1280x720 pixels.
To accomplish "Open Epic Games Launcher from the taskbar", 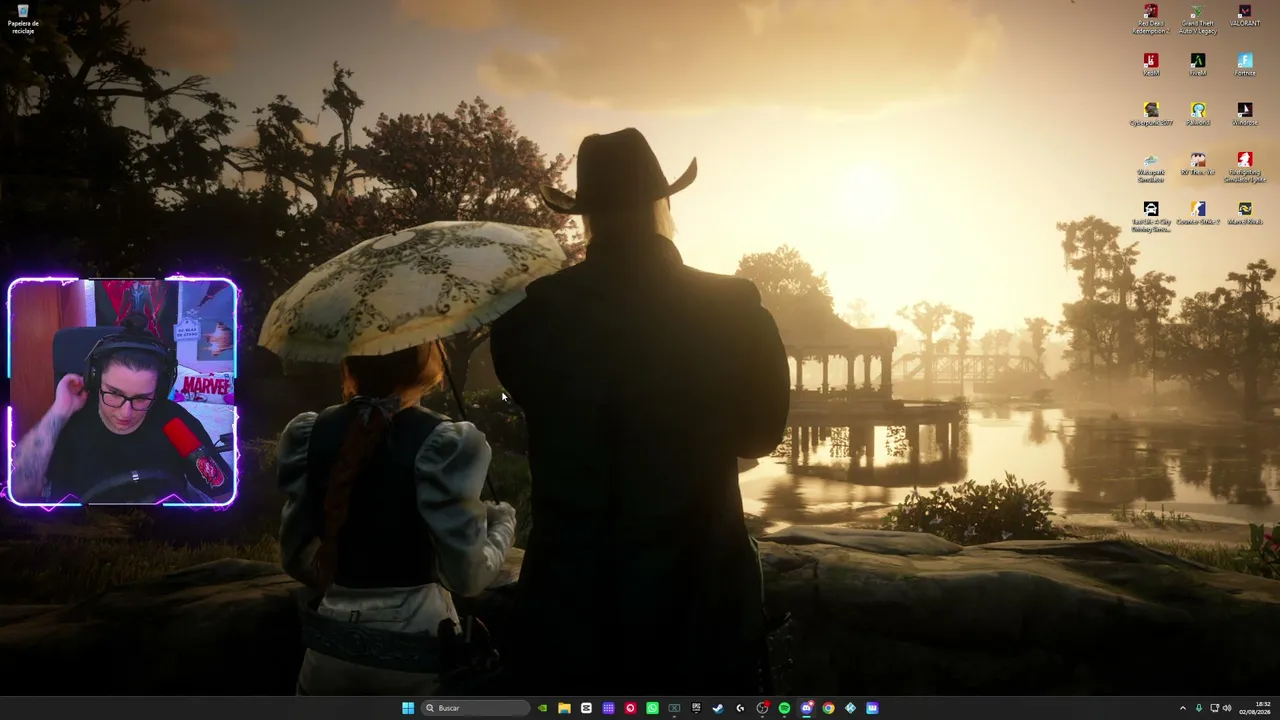I will (696, 708).
